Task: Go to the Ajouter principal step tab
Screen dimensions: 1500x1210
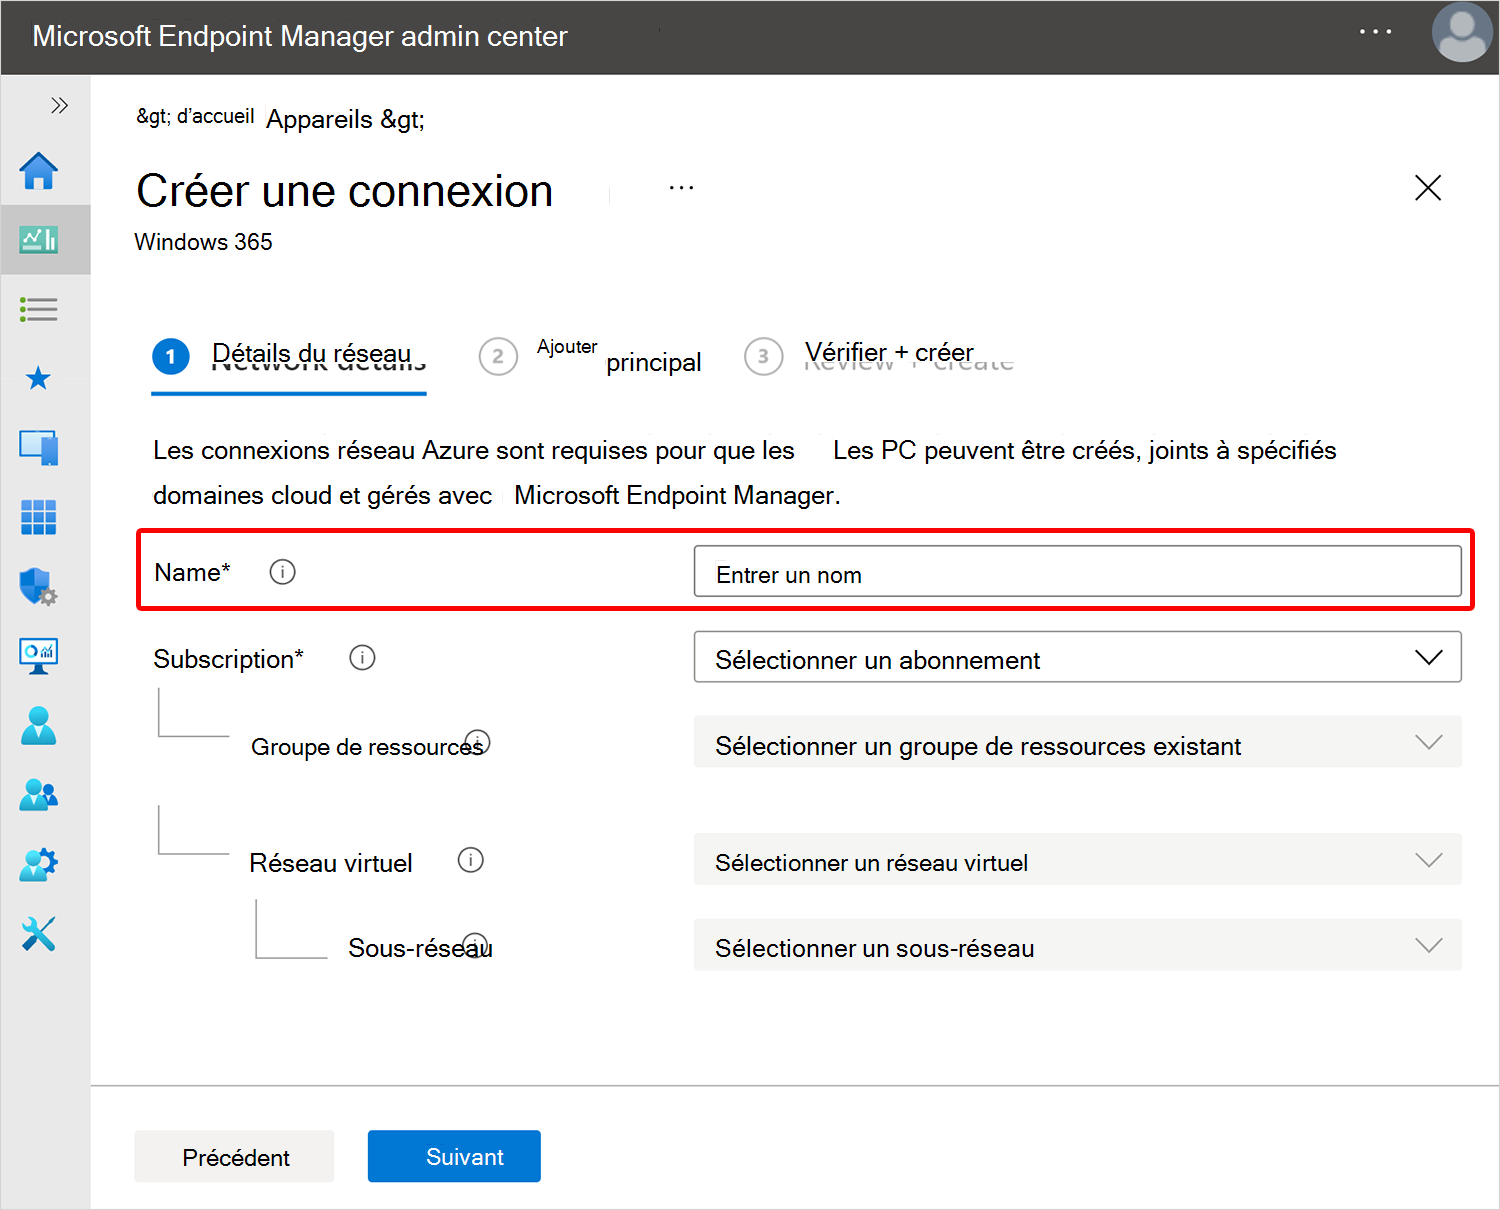Action: click(x=590, y=356)
